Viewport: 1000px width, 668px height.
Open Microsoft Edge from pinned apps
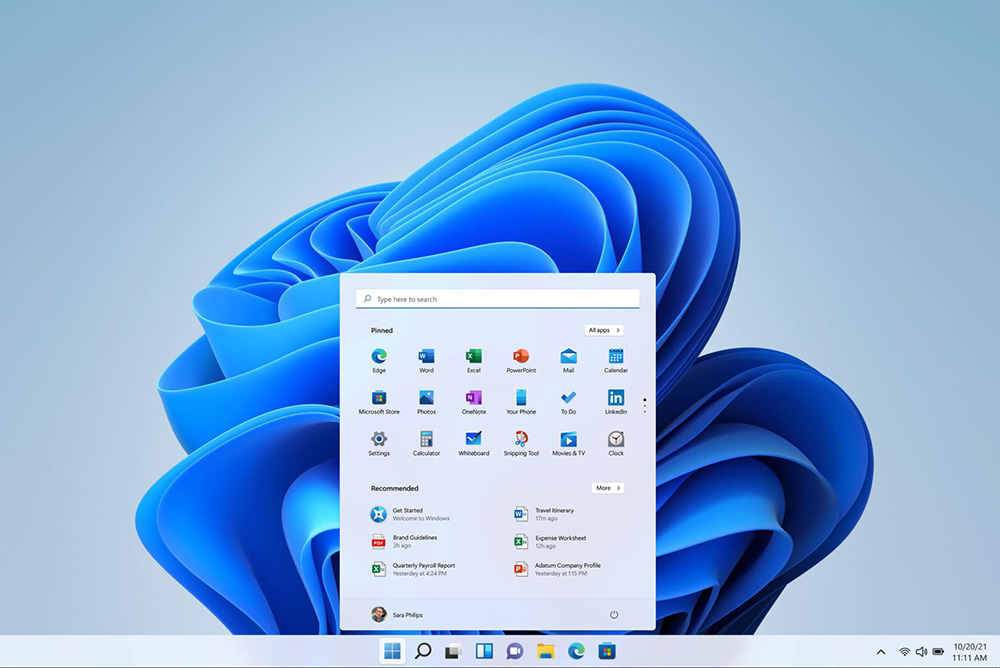pyautogui.click(x=379, y=357)
